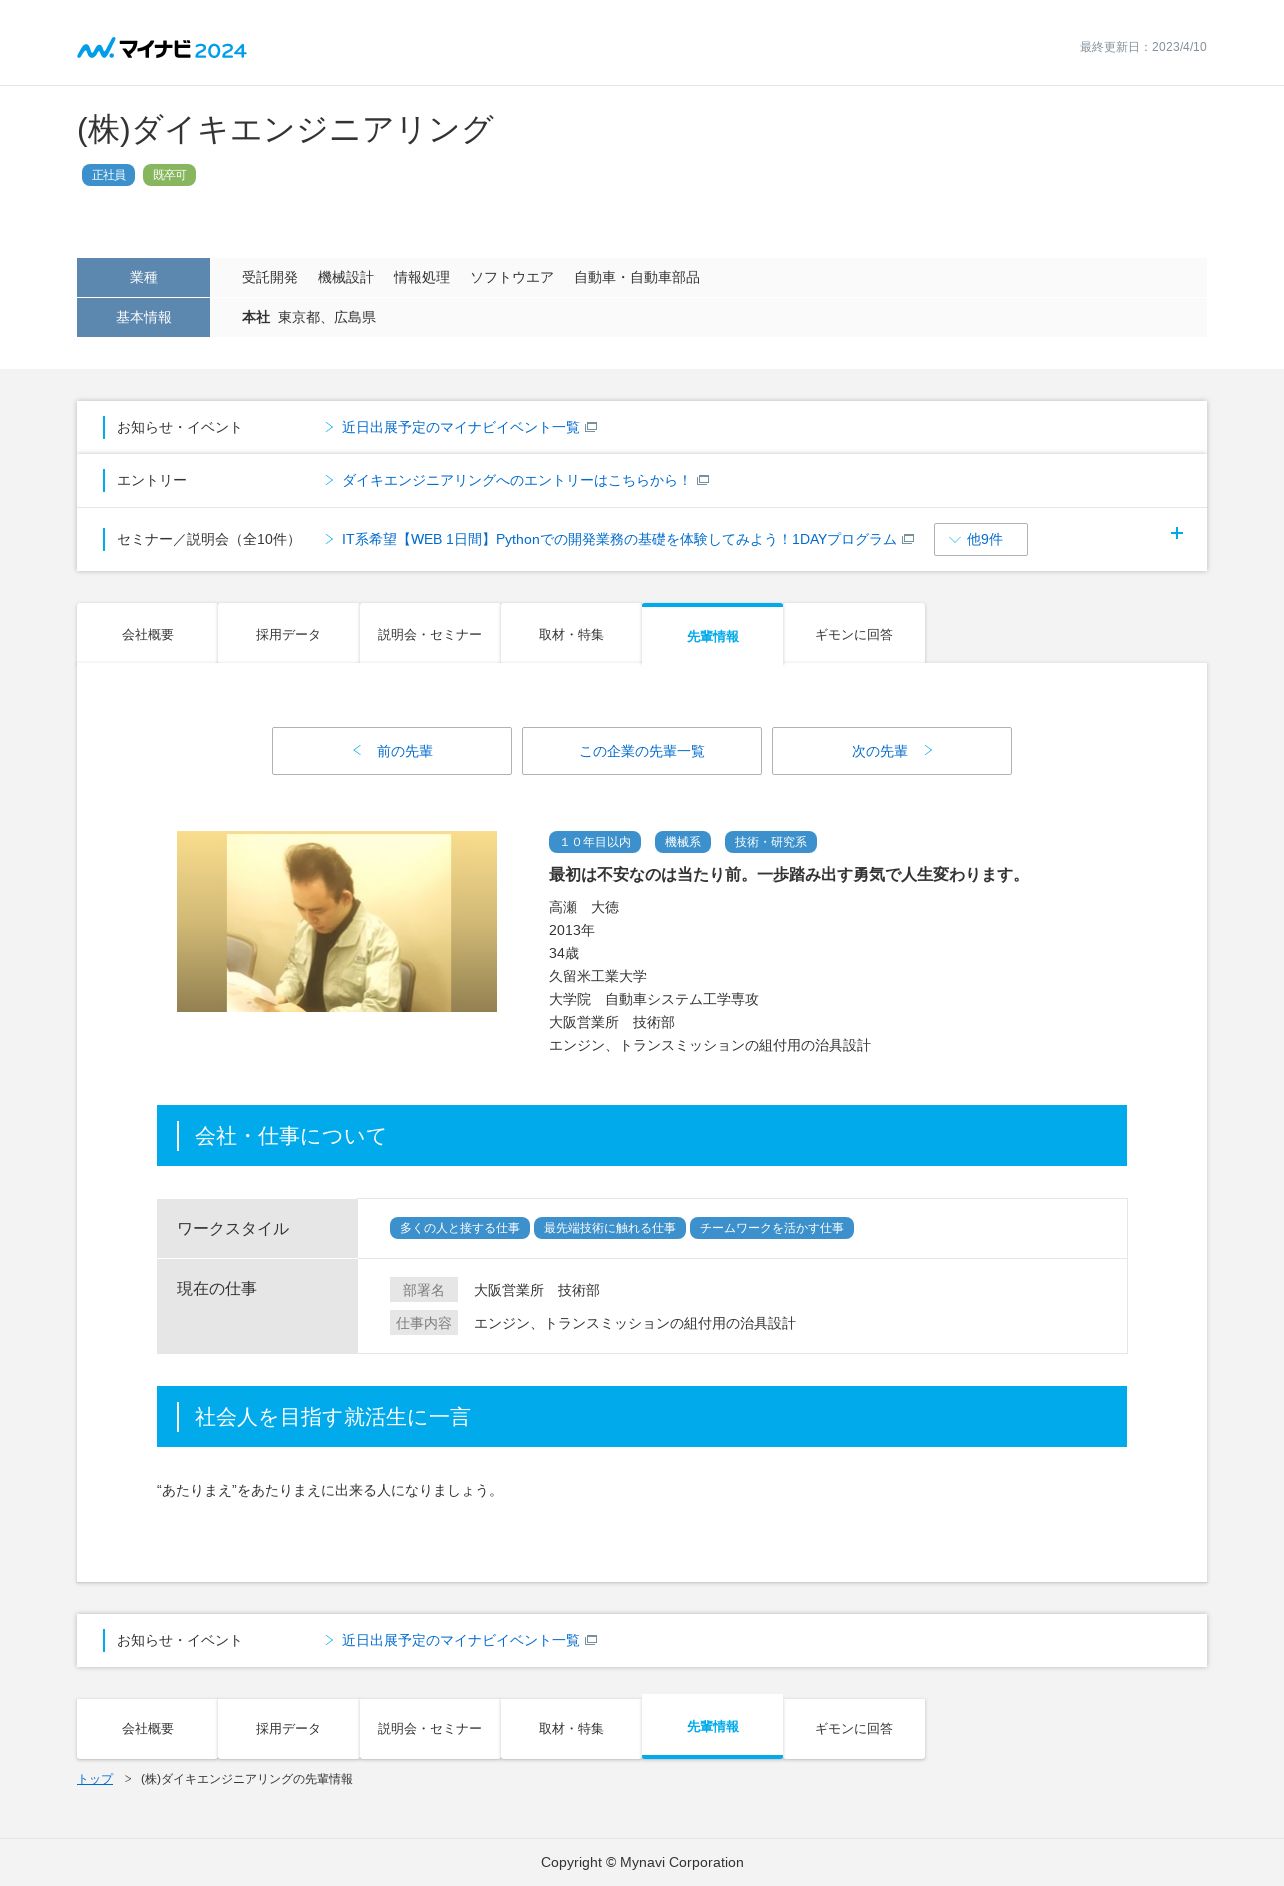Select upper 先輩情報 tab
Image resolution: width=1284 pixels, height=1886 pixels.
712,634
